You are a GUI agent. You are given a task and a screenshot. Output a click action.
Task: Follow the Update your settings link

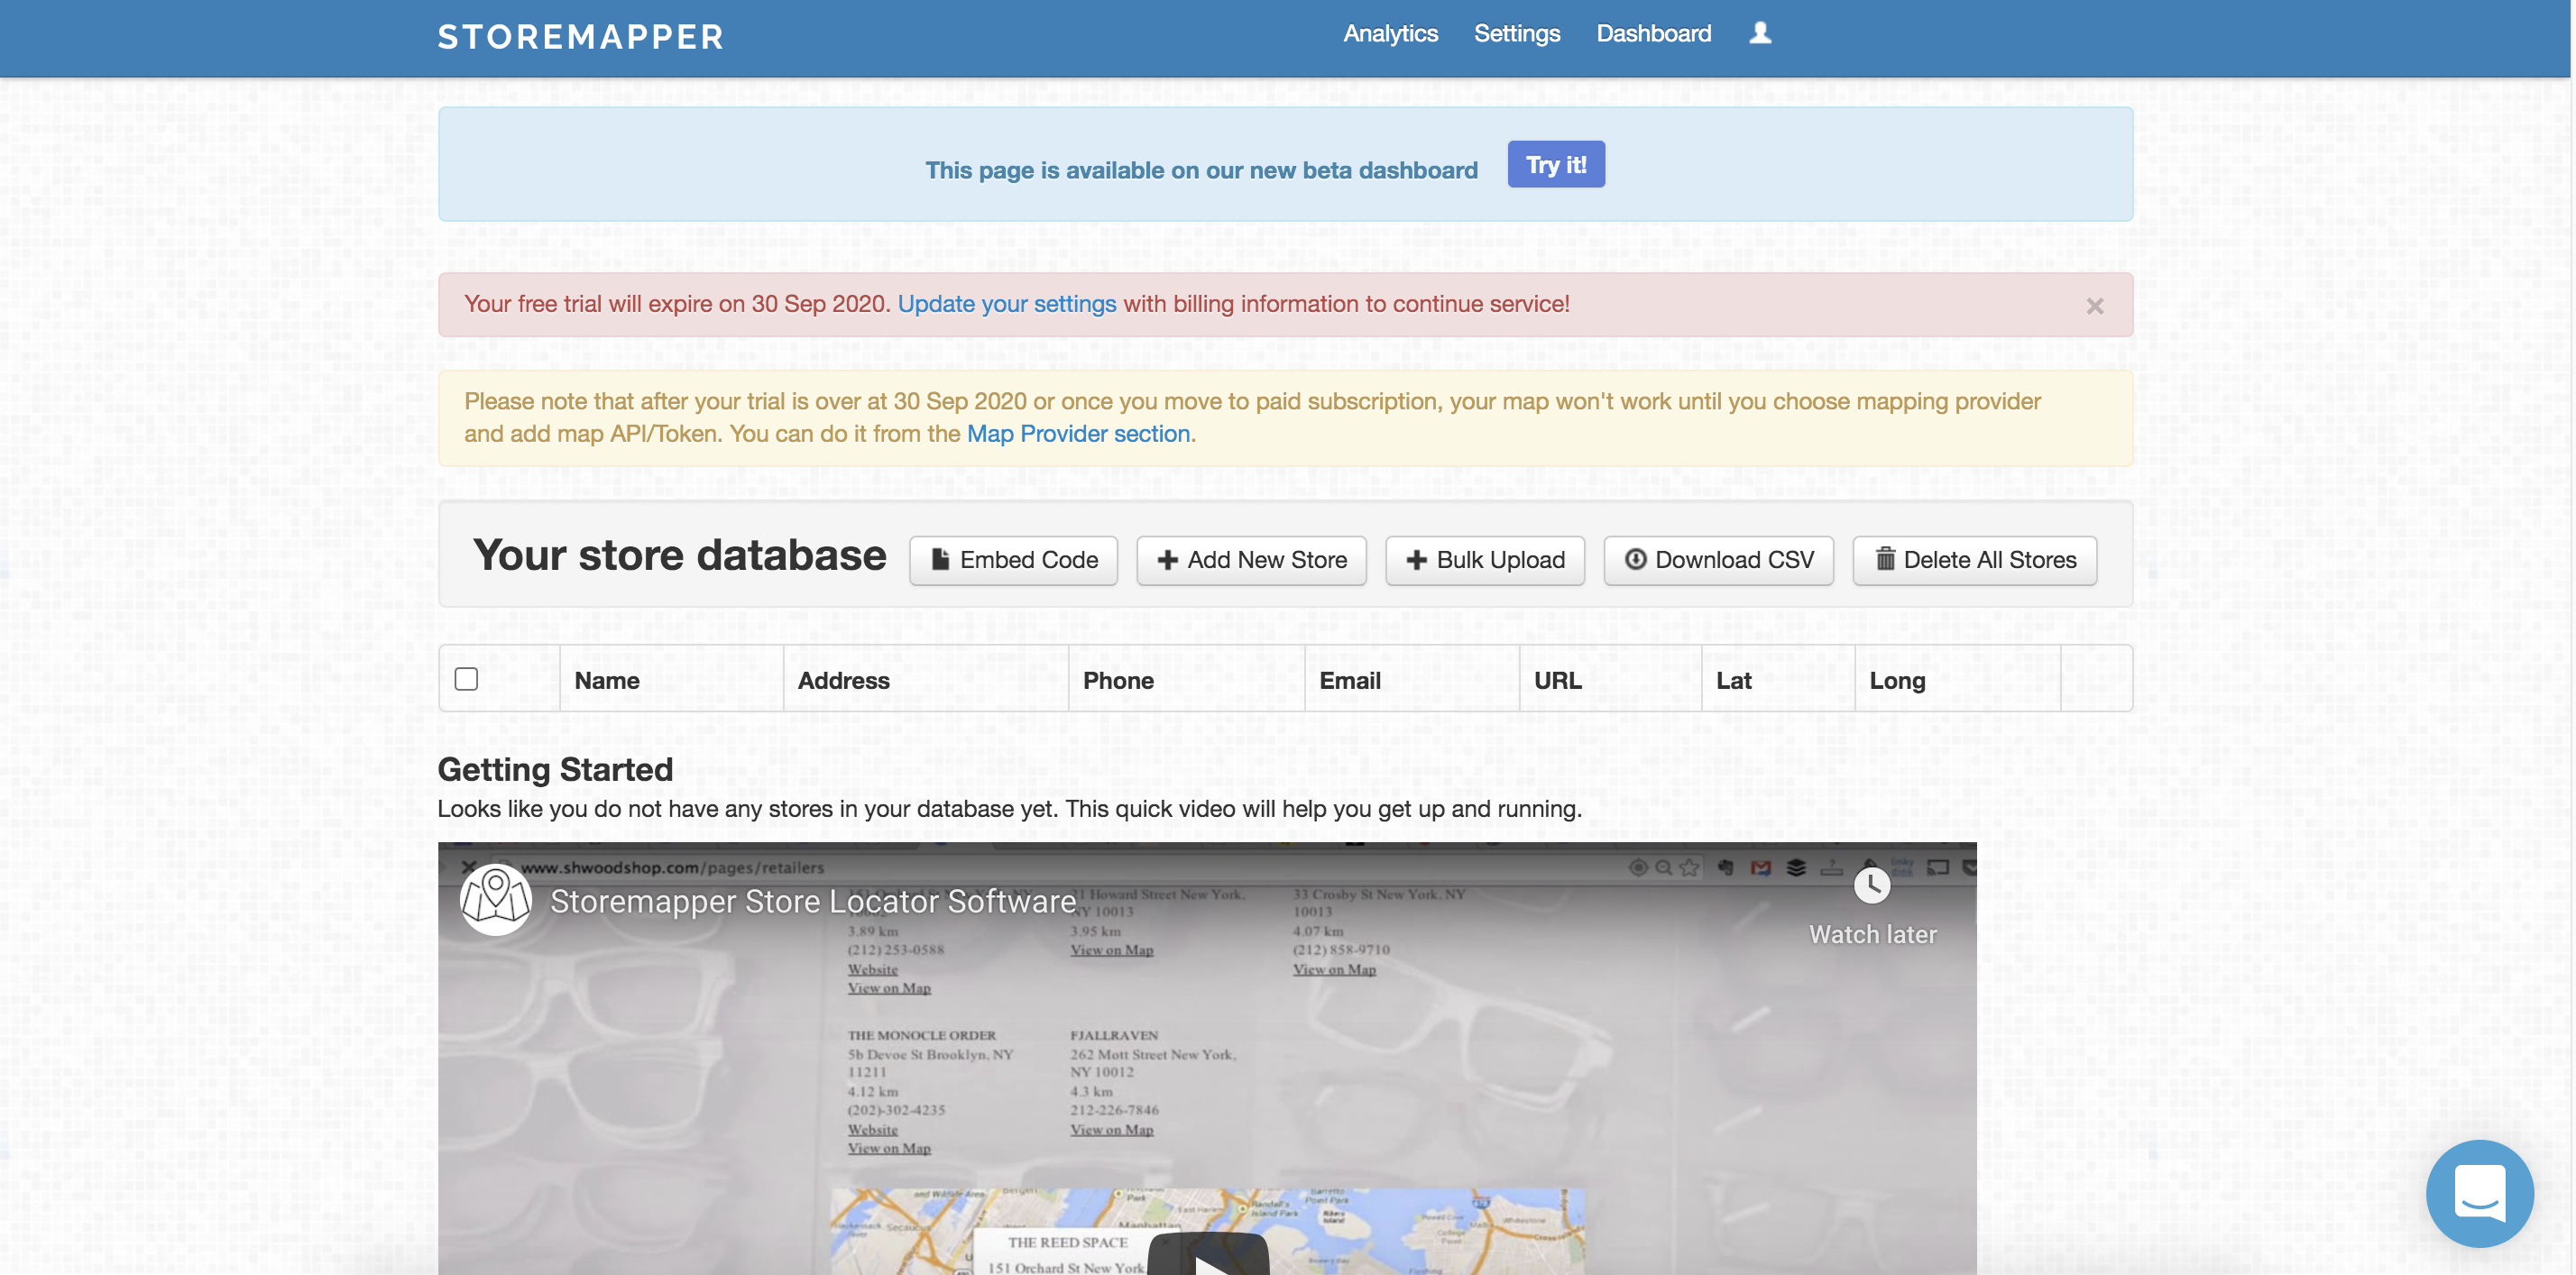click(1006, 304)
